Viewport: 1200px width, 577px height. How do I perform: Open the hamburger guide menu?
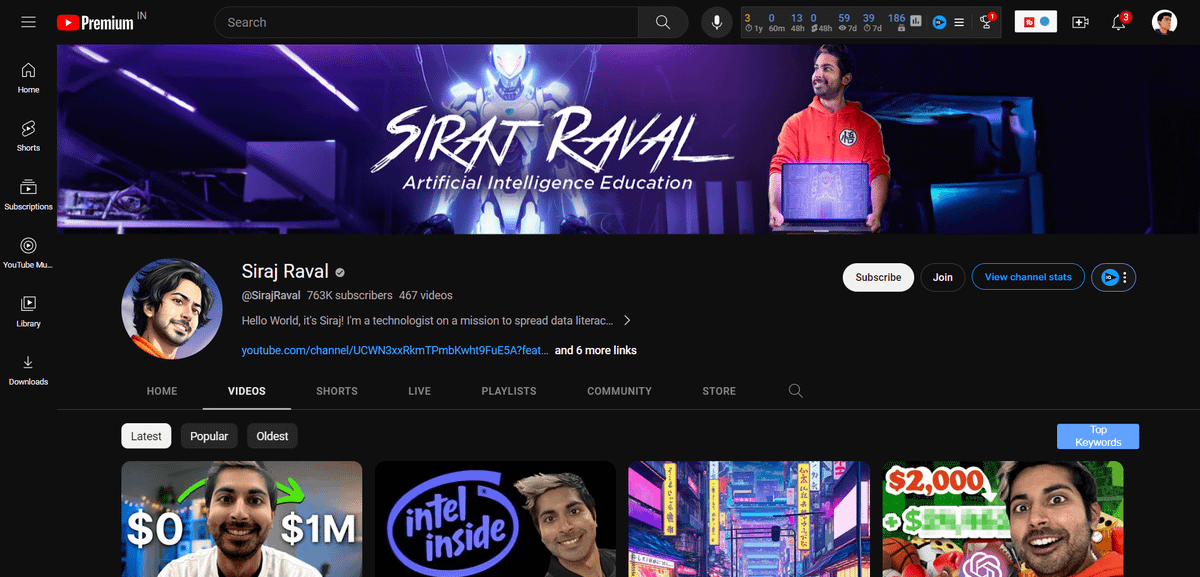28,22
